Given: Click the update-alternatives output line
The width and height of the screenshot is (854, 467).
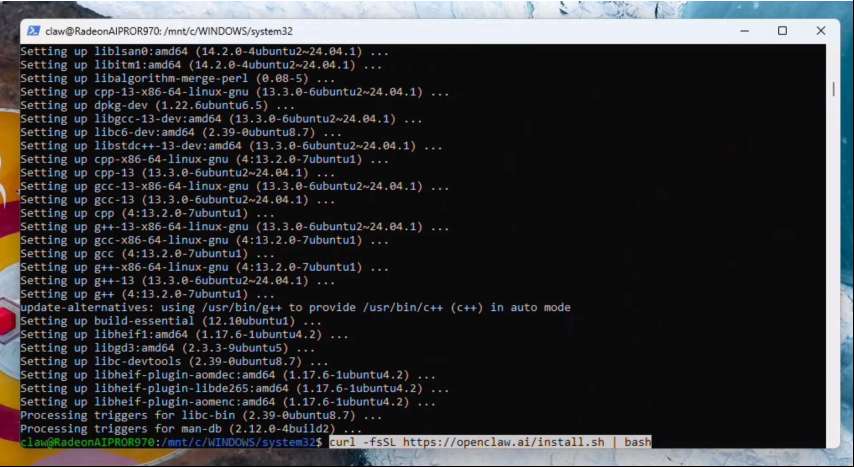Looking at the screenshot, I should 295,307.
